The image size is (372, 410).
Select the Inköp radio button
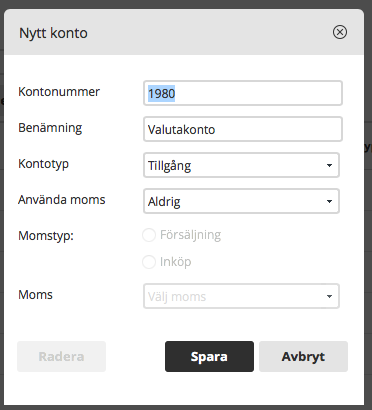149,262
